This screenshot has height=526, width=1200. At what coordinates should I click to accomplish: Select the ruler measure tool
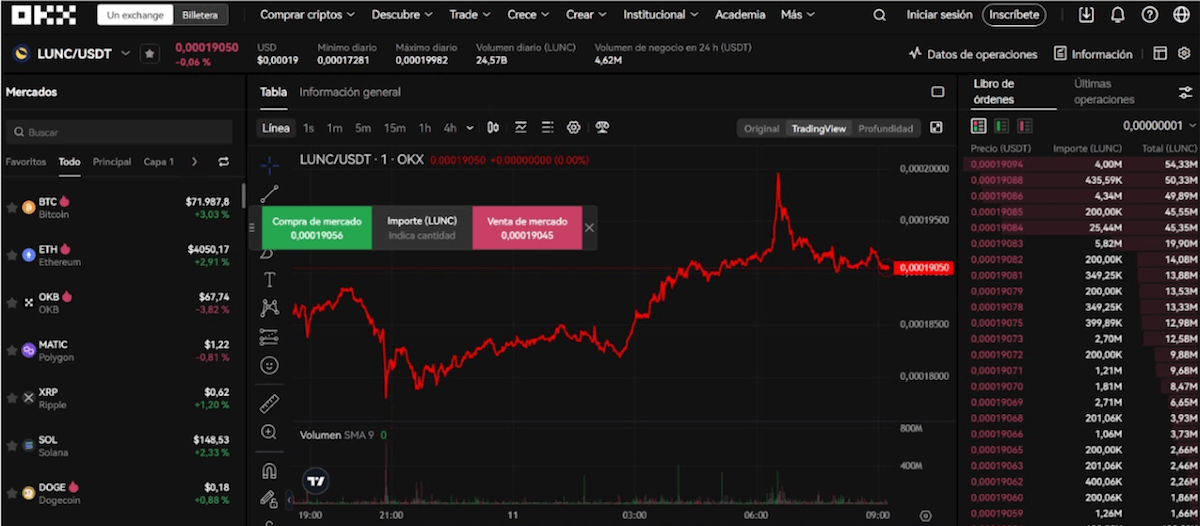point(269,404)
